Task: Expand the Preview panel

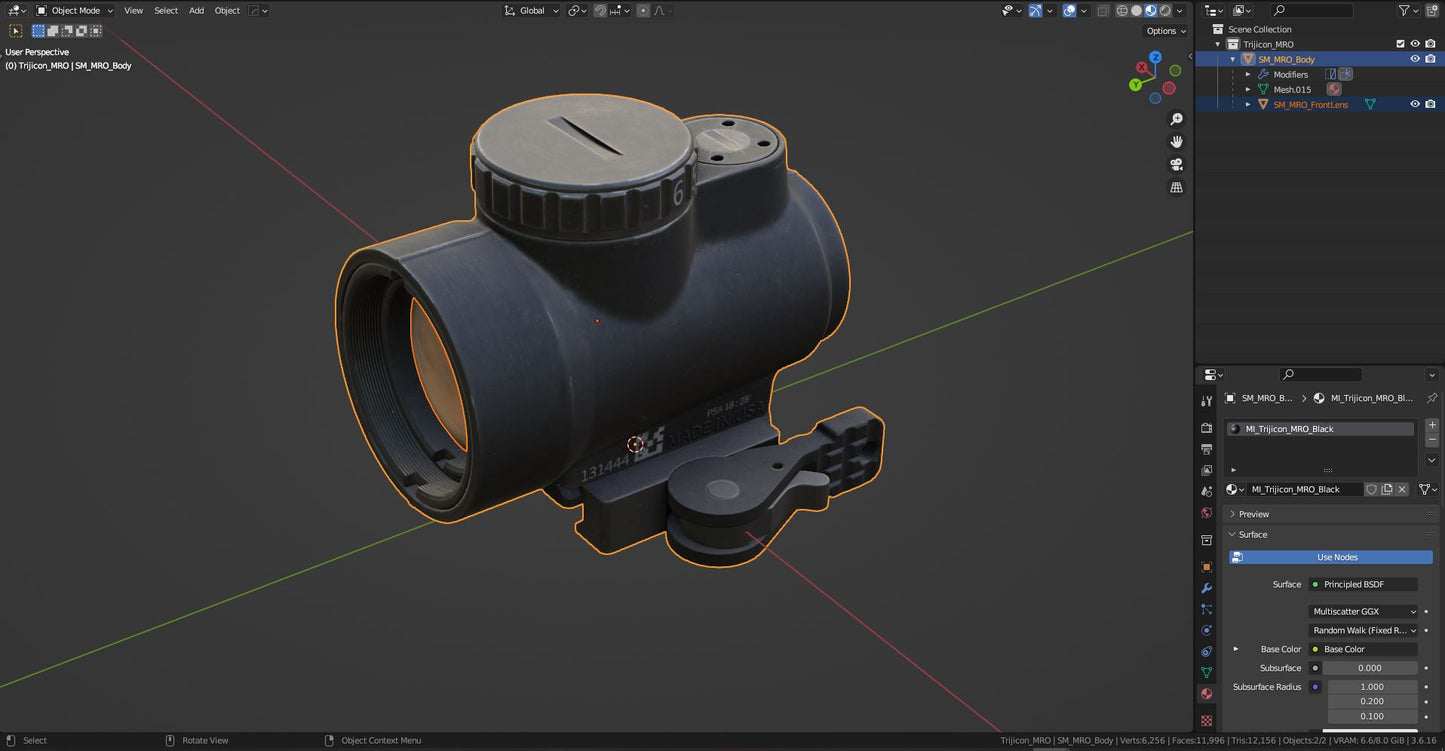Action: (x=1254, y=514)
